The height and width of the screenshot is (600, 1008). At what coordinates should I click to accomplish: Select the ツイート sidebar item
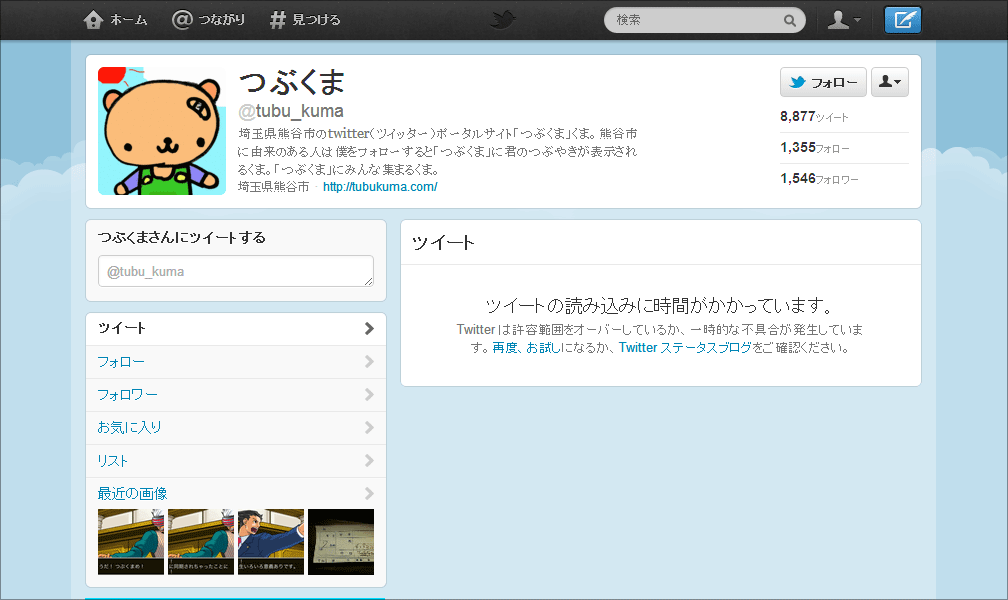click(x=236, y=329)
